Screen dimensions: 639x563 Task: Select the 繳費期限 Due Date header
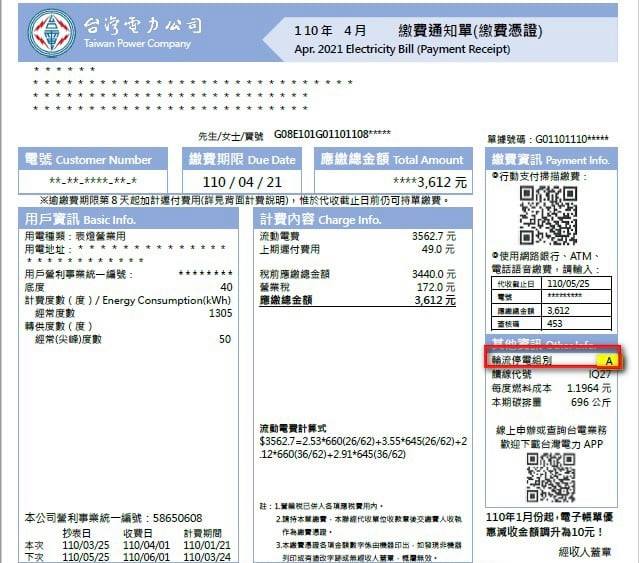(x=244, y=159)
